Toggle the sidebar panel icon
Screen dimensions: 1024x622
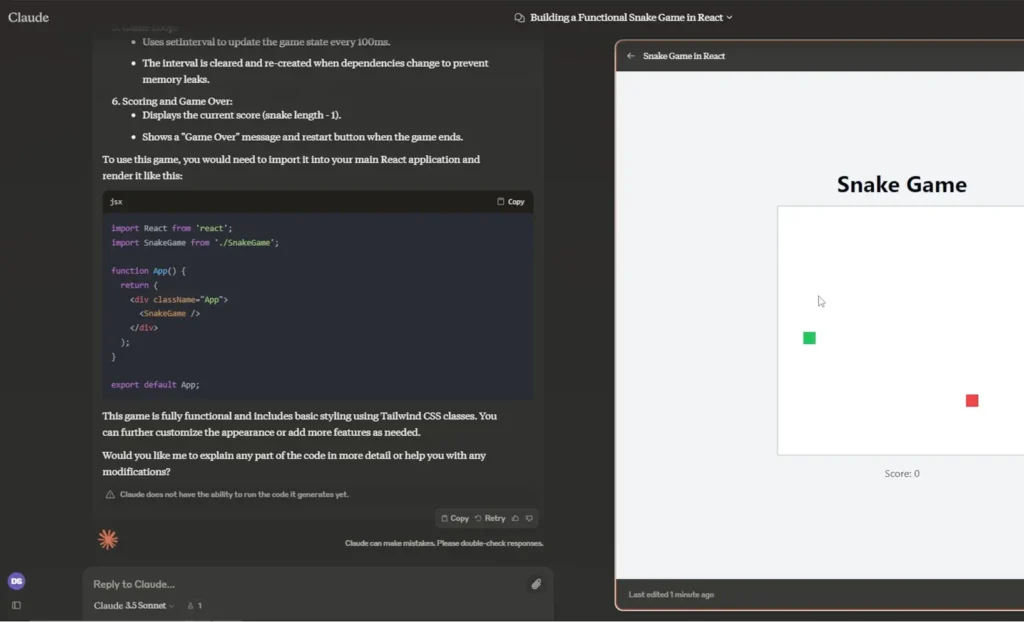tap(16, 605)
